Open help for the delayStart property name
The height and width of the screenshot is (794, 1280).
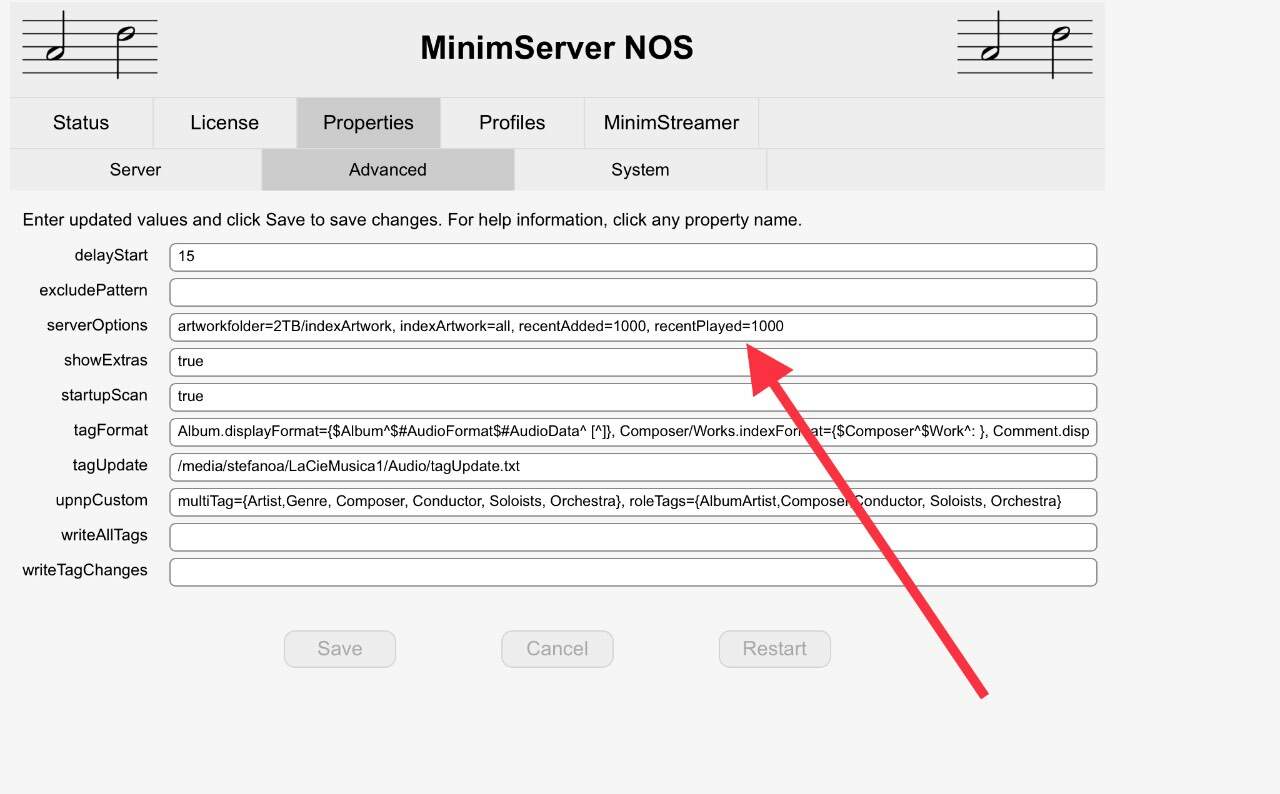[x=111, y=256]
